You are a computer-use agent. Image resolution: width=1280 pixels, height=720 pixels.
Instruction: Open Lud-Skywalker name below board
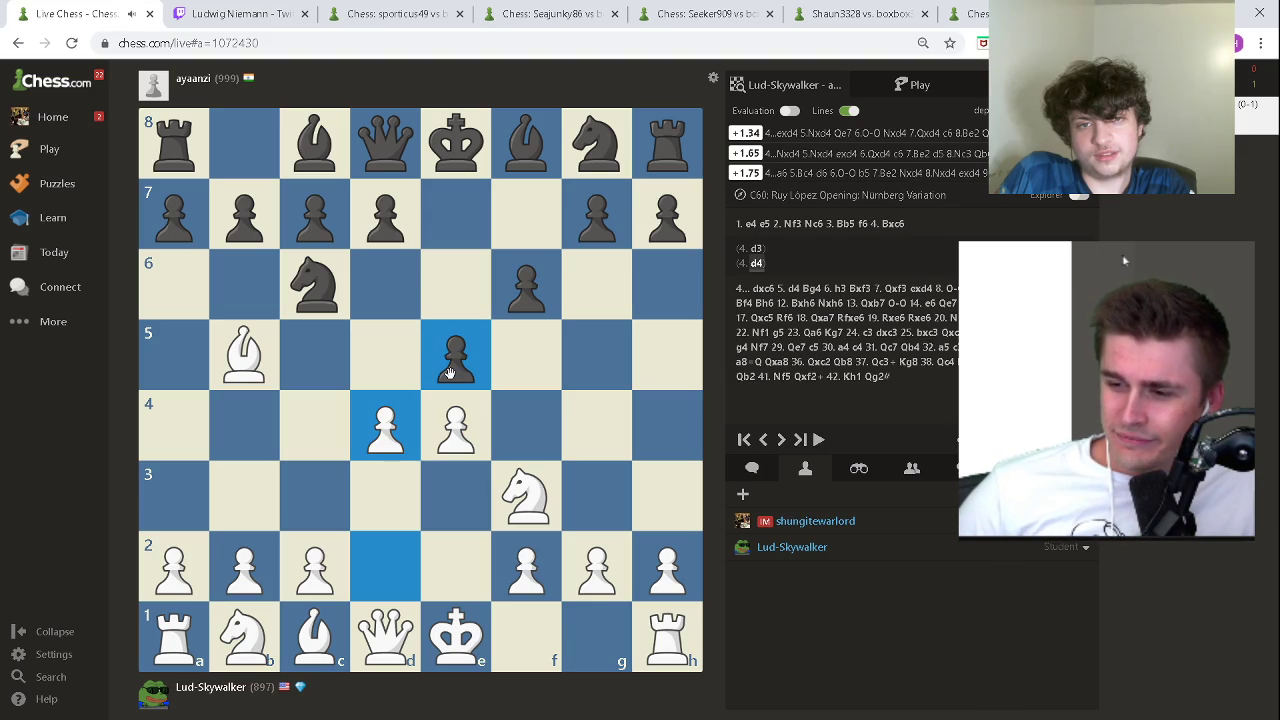[x=210, y=687]
